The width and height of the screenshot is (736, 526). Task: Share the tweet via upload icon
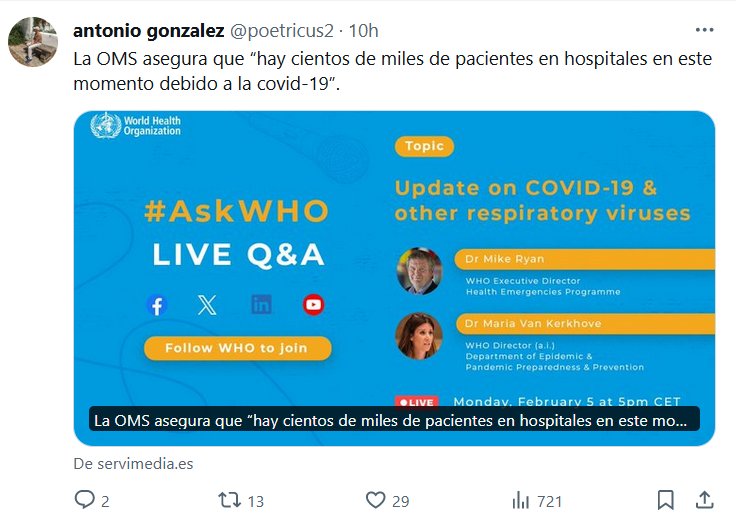(x=704, y=500)
